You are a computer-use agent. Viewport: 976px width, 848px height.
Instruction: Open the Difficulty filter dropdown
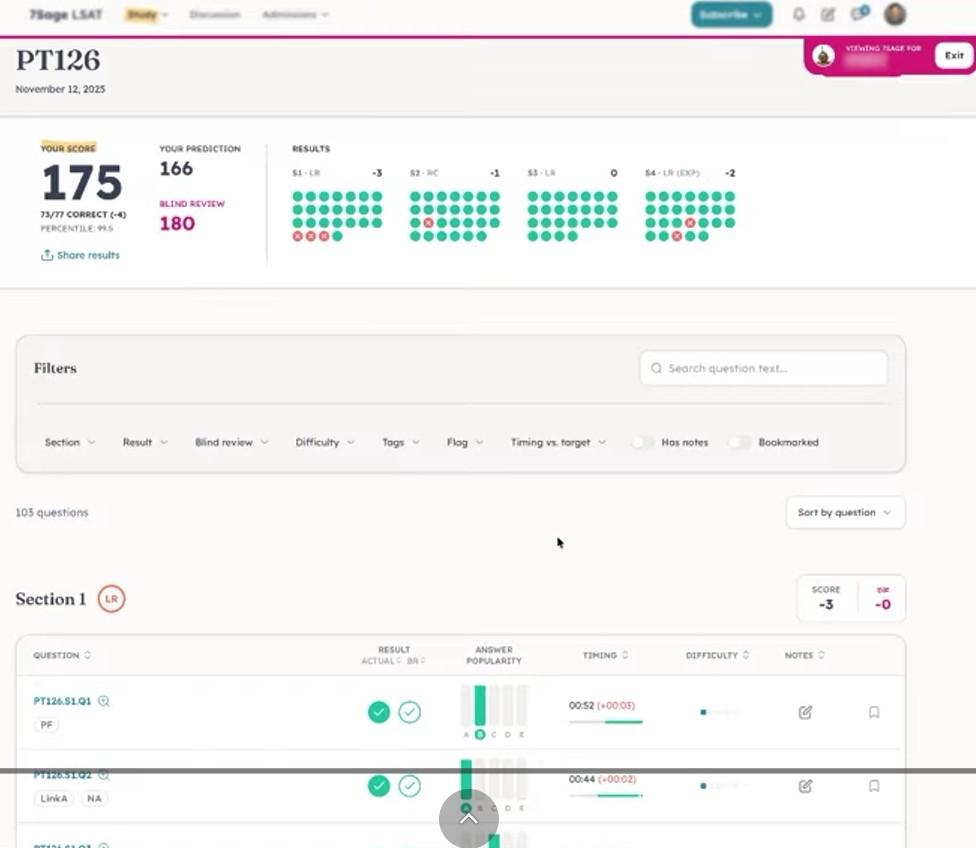point(325,442)
